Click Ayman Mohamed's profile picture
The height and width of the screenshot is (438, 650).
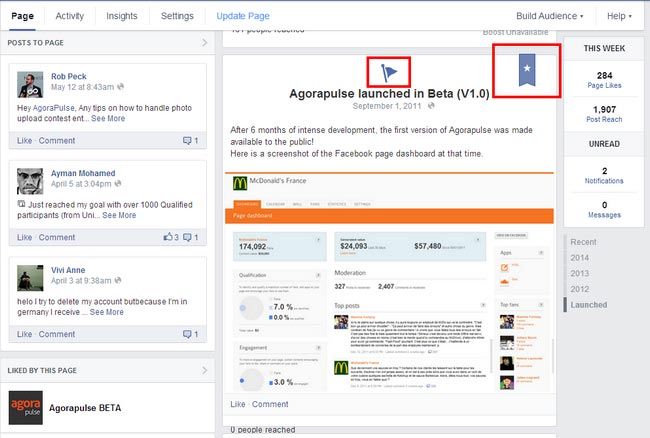(30, 181)
